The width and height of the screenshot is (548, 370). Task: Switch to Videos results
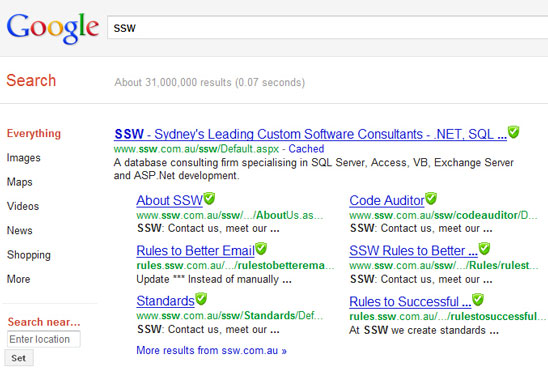(x=23, y=206)
